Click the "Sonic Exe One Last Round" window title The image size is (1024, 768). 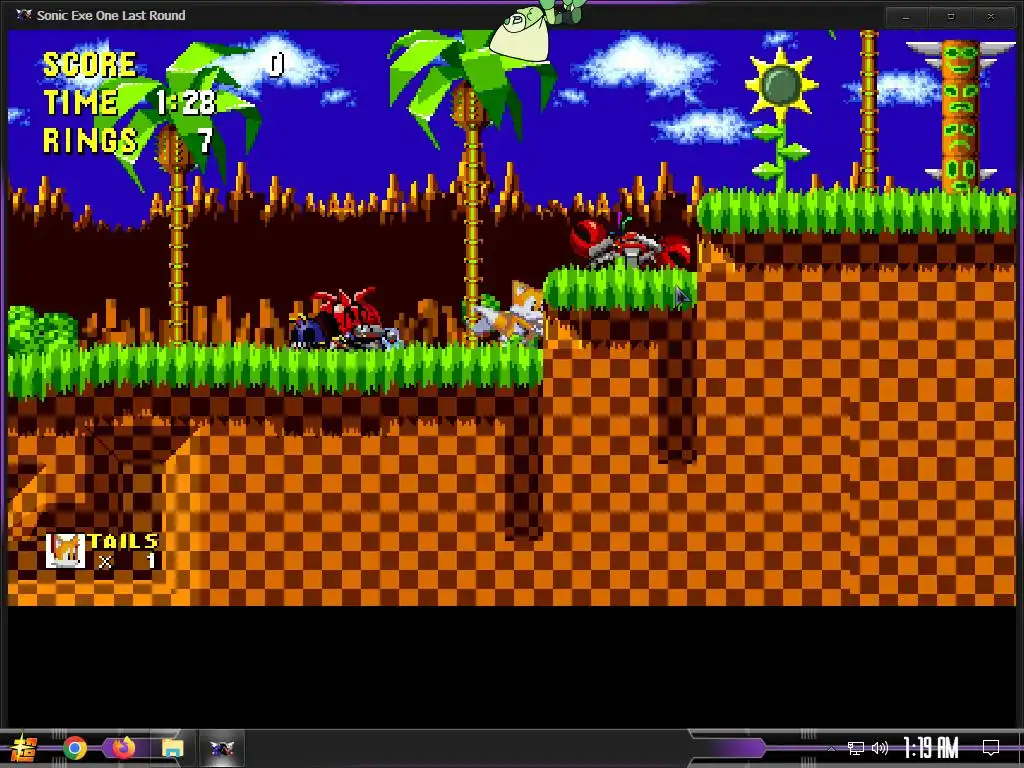(x=111, y=15)
